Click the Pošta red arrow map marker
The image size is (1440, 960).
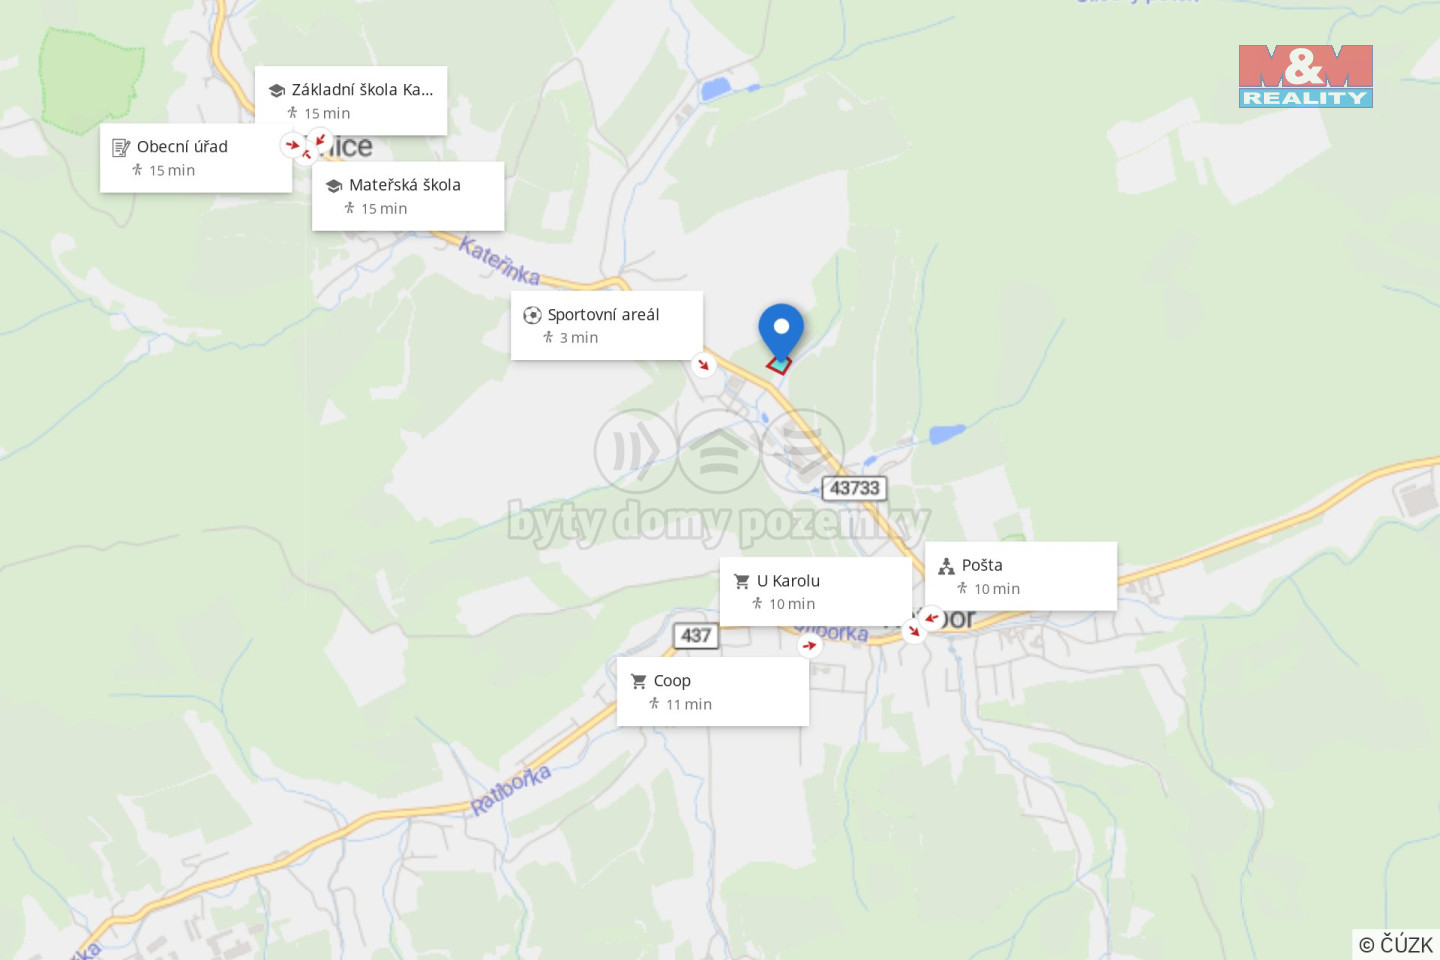click(932, 617)
